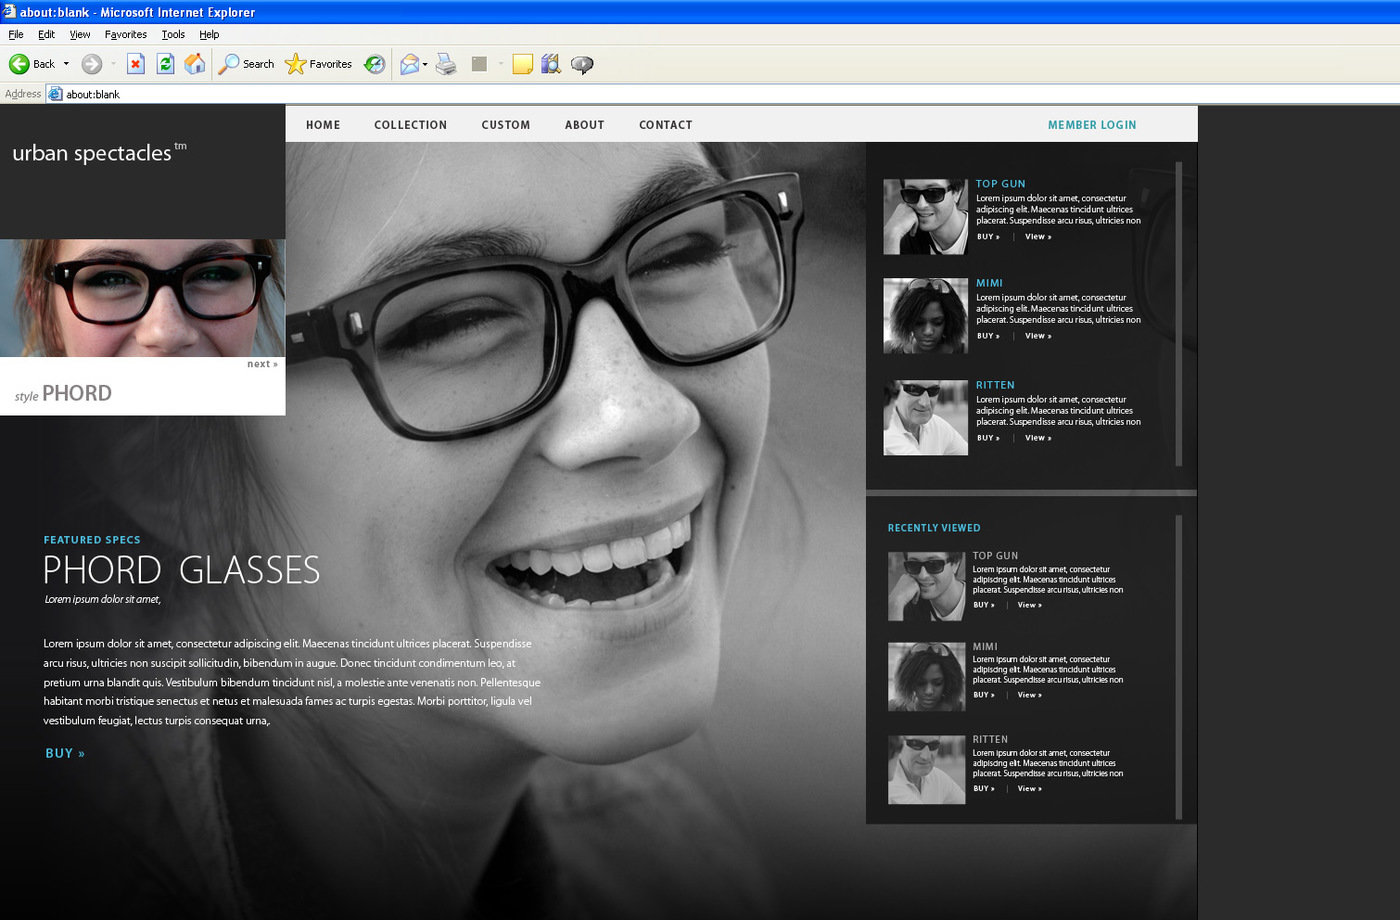1400x920 pixels.
Task: Open the Tools menu
Action: (173, 34)
